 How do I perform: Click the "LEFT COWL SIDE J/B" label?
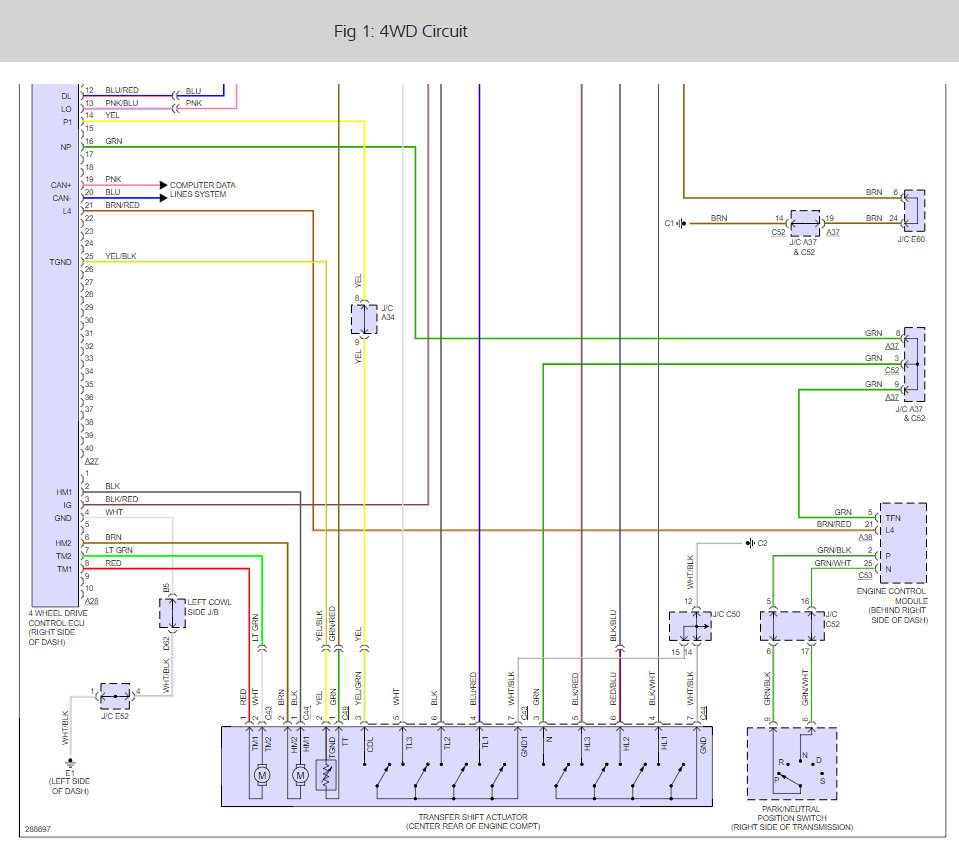[209, 607]
